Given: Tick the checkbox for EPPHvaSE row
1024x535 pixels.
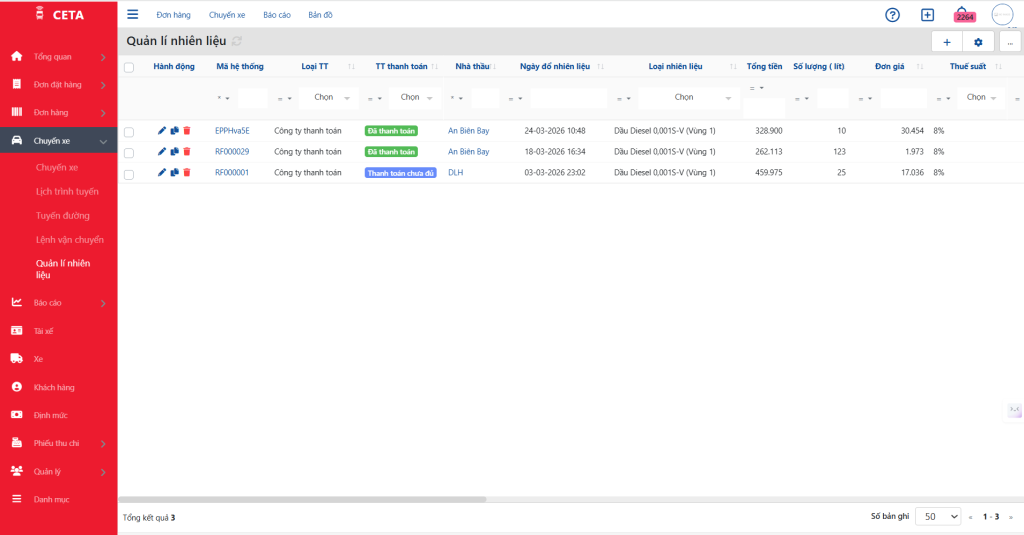Looking at the screenshot, I should (x=129, y=132).
